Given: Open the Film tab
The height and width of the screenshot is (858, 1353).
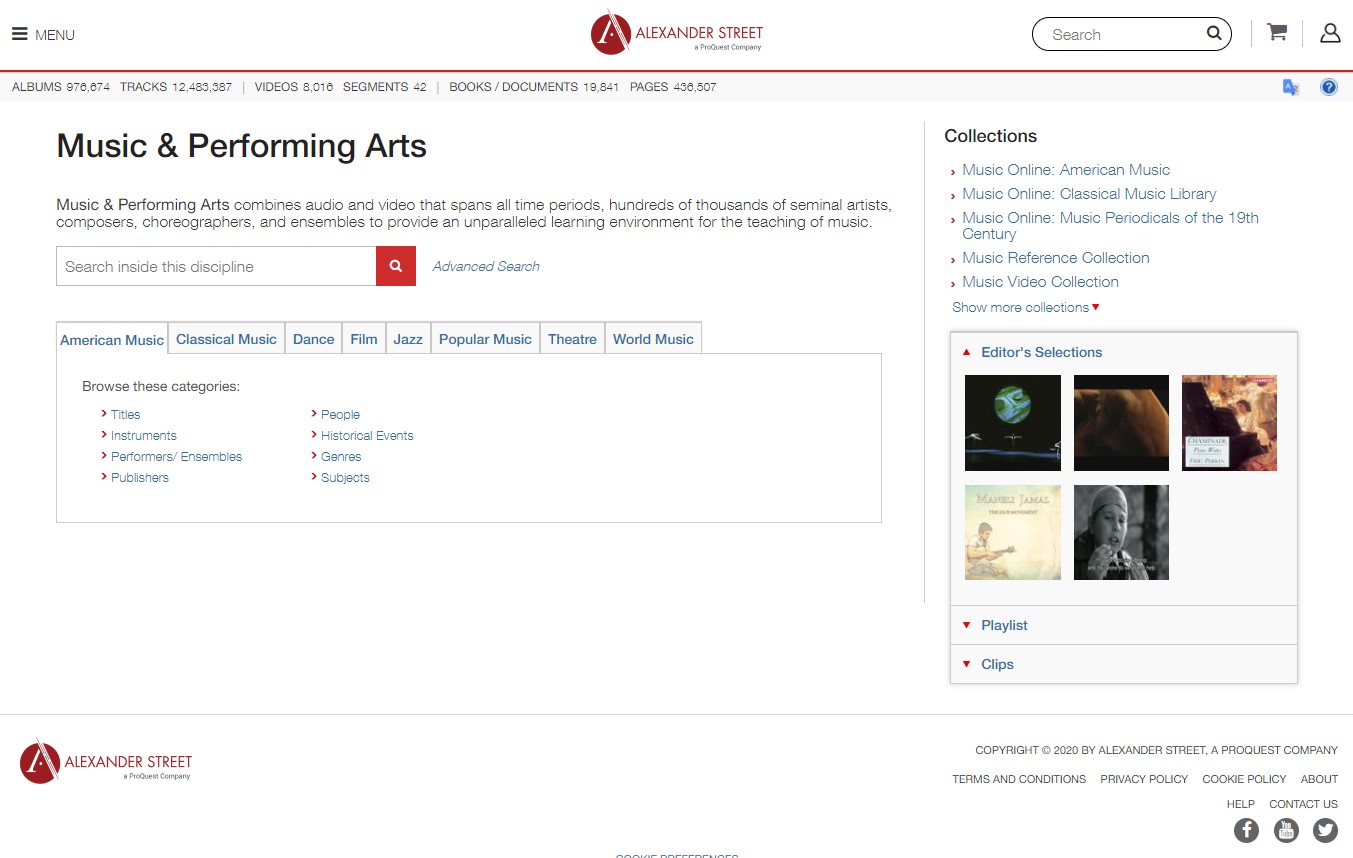Looking at the screenshot, I should point(364,339).
